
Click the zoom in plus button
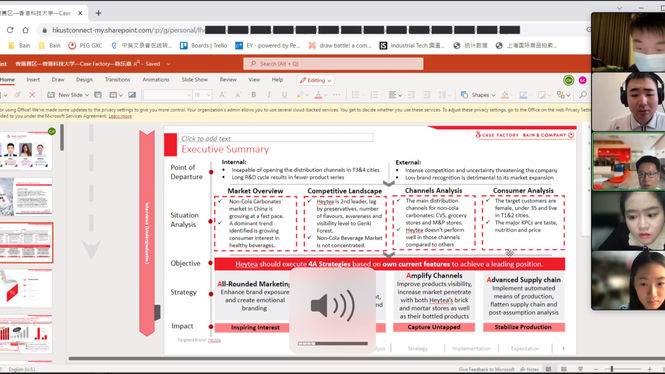point(650,369)
